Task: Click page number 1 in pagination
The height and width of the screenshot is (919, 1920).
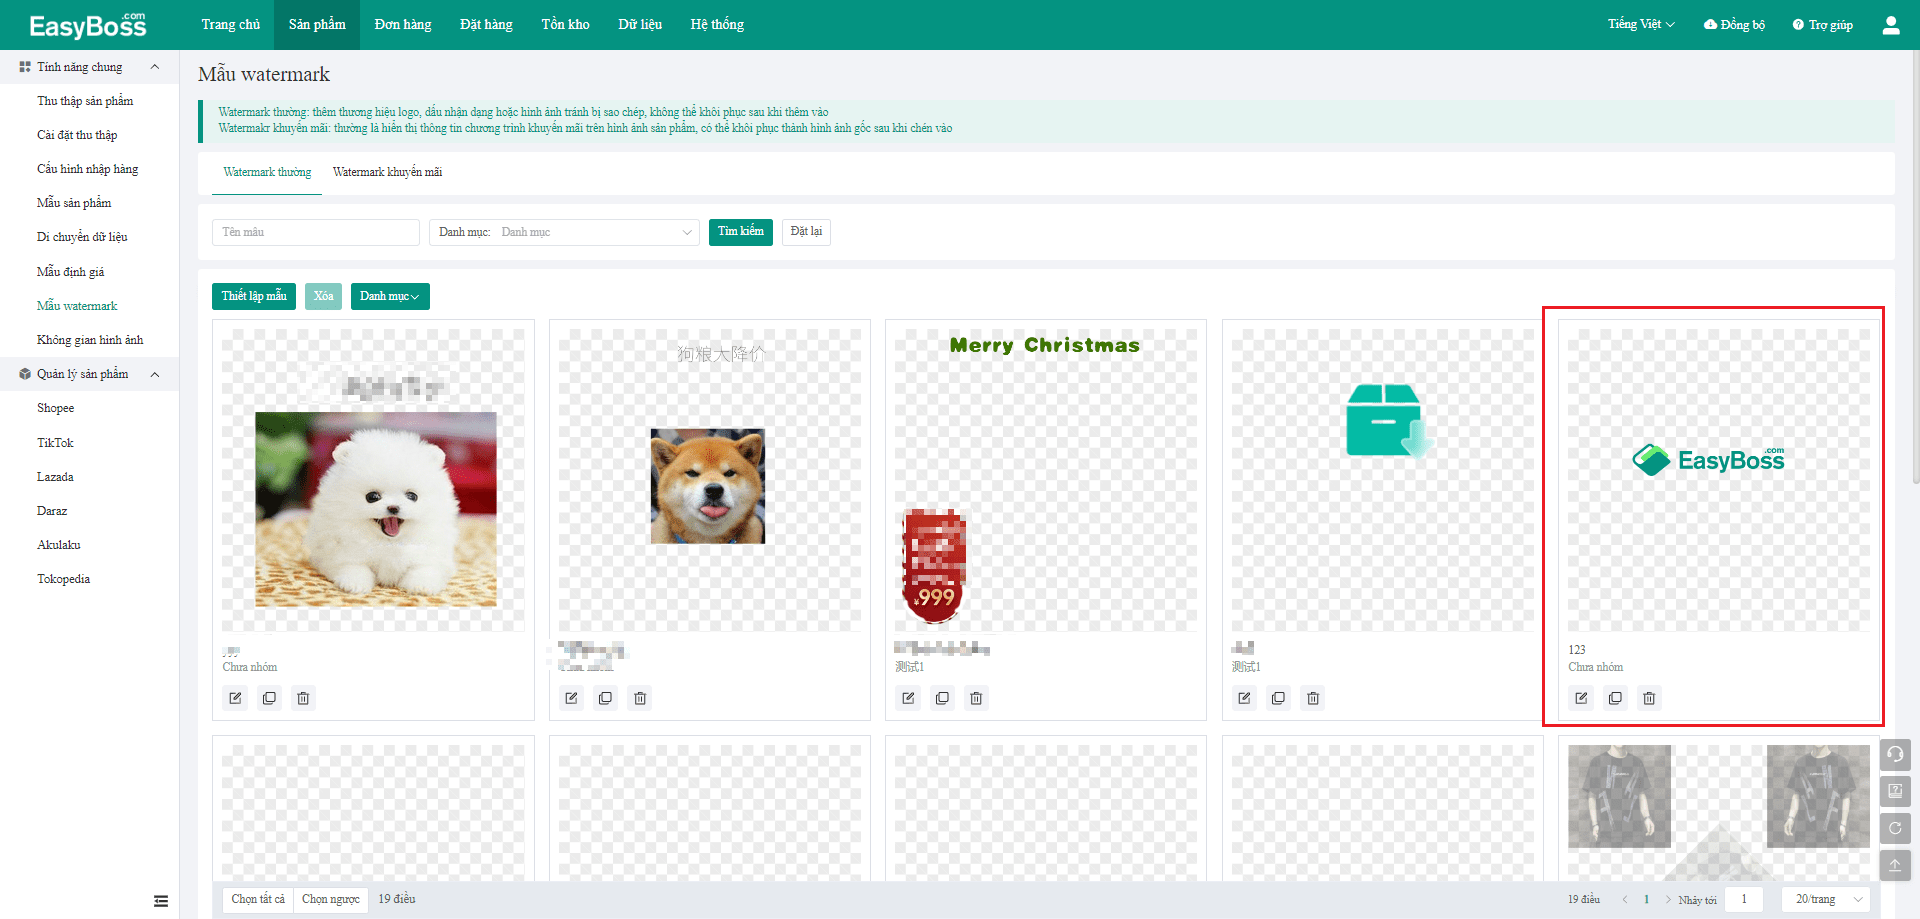Action: [1646, 899]
